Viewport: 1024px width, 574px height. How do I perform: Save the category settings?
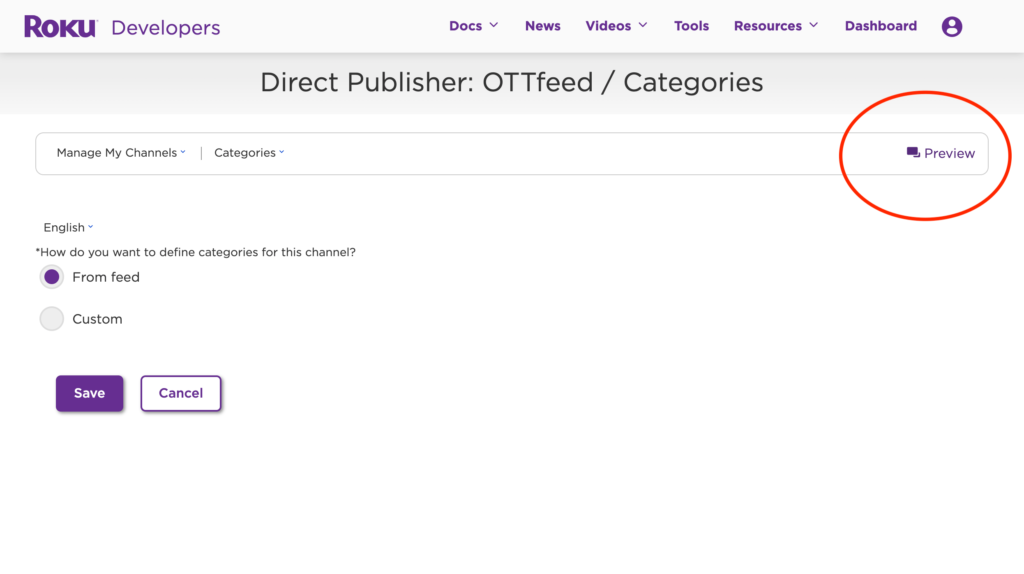point(89,393)
